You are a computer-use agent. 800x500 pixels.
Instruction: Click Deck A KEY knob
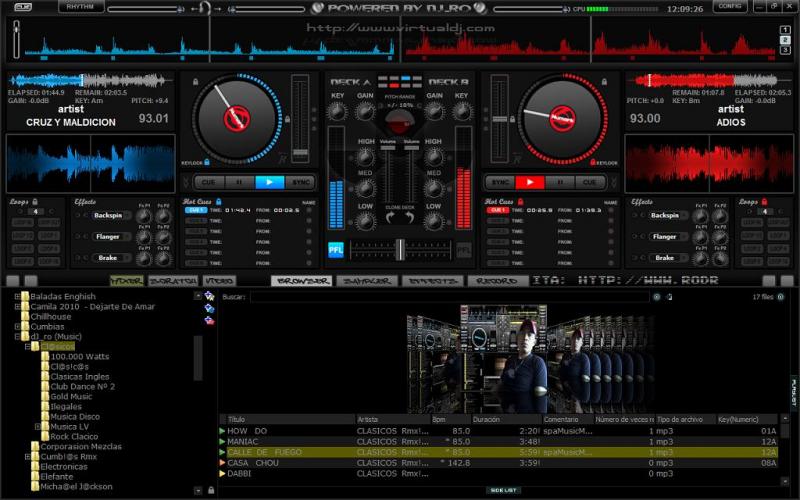point(337,111)
